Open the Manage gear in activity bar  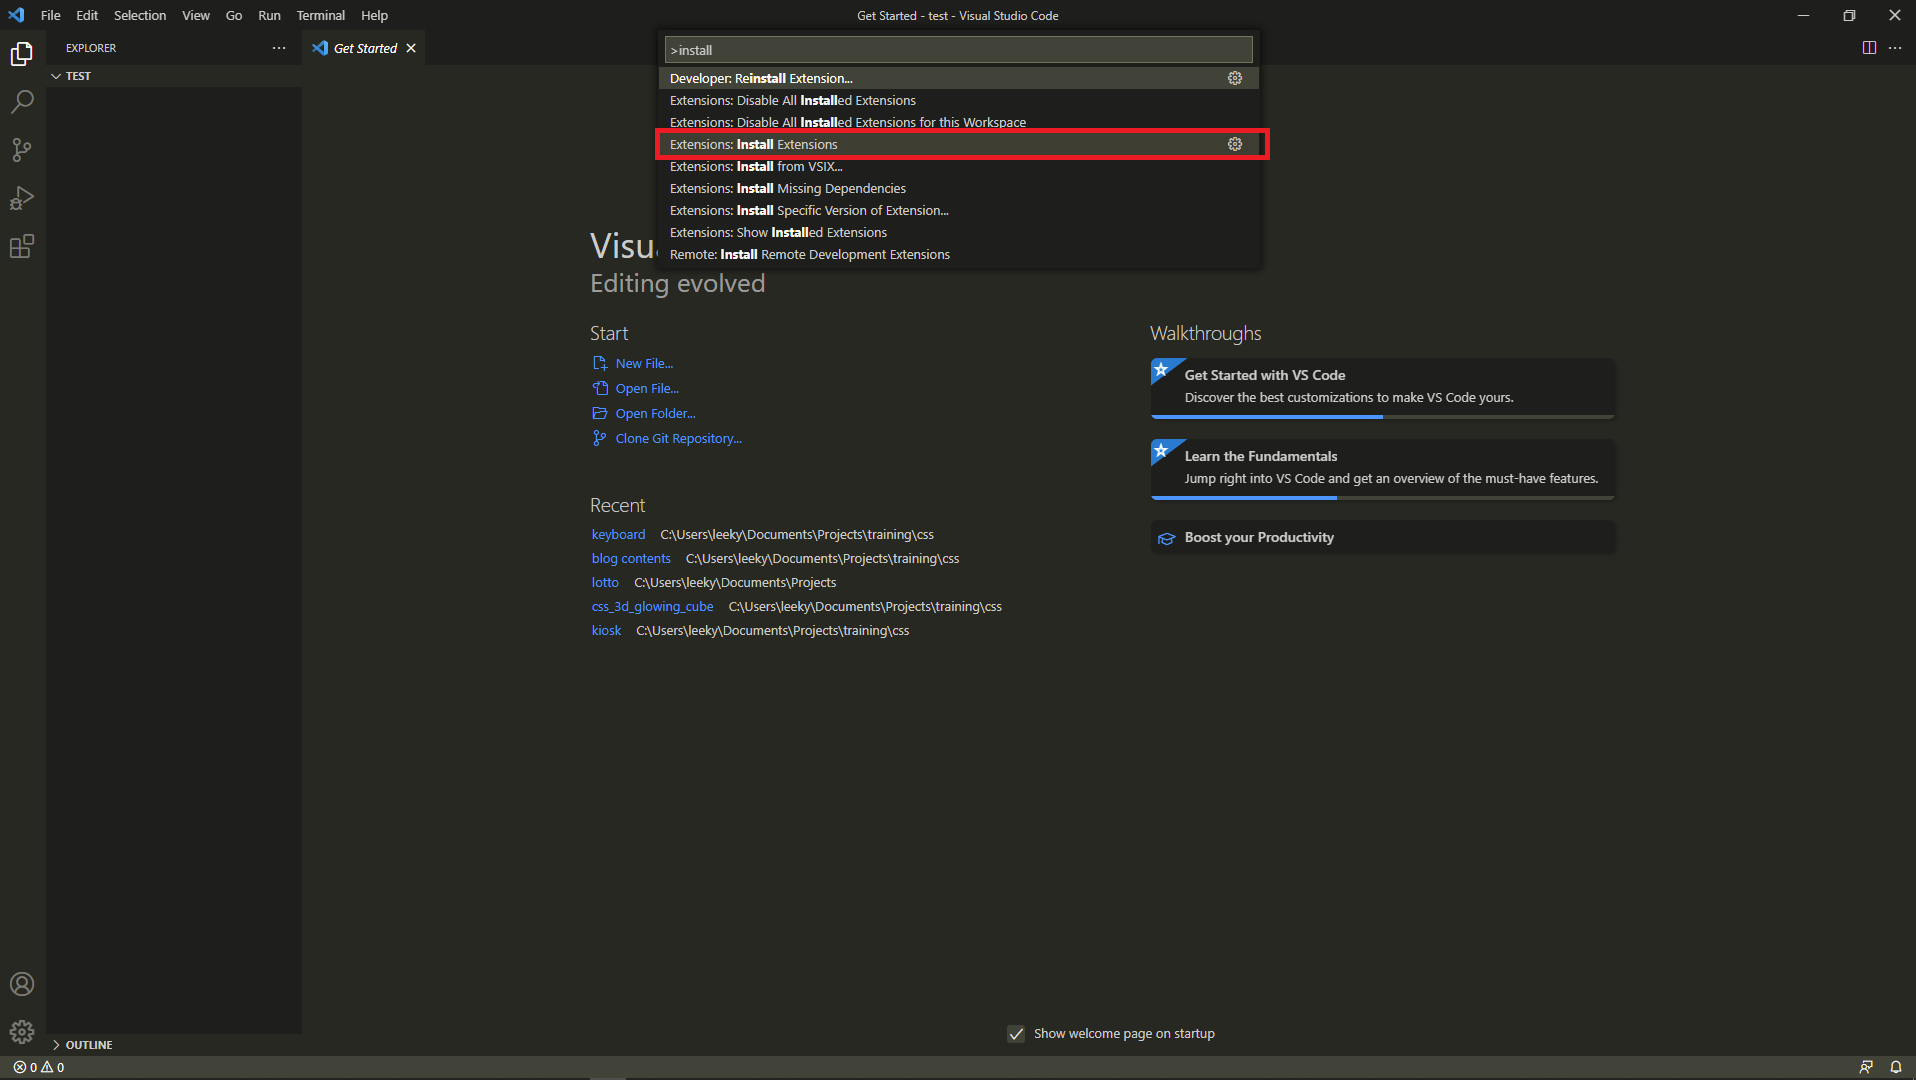click(22, 1032)
